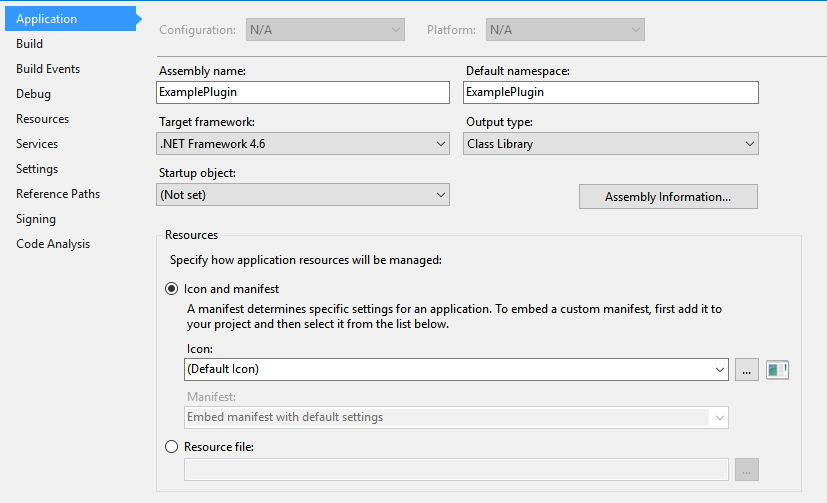Click the Default namespace text field
Image resolution: width=827 pixels, height=503 pixels.
tap(611, 92)
